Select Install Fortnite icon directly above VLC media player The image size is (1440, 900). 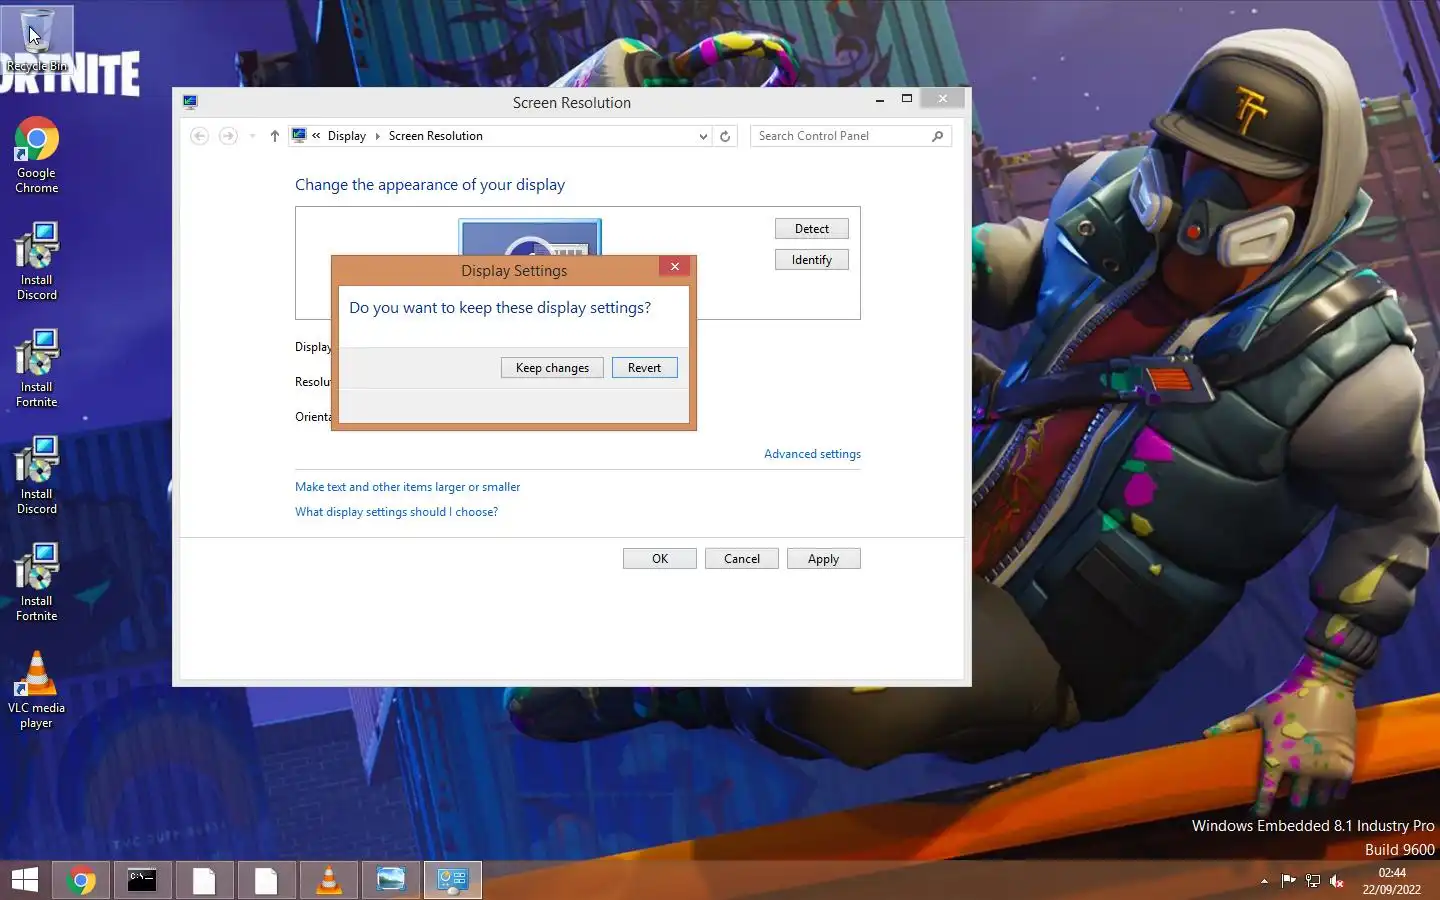pos(37,583)
